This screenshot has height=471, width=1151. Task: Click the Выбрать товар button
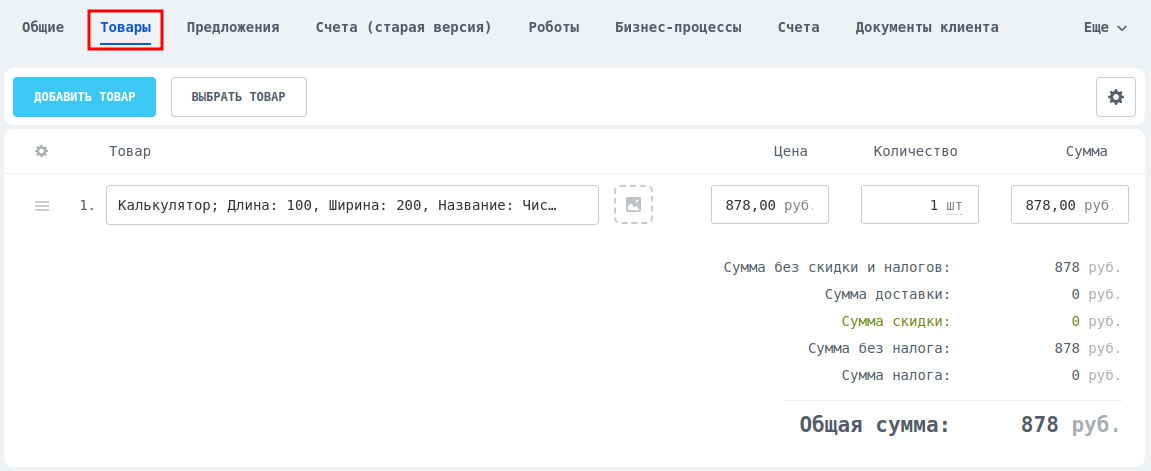tap(239, 97)
